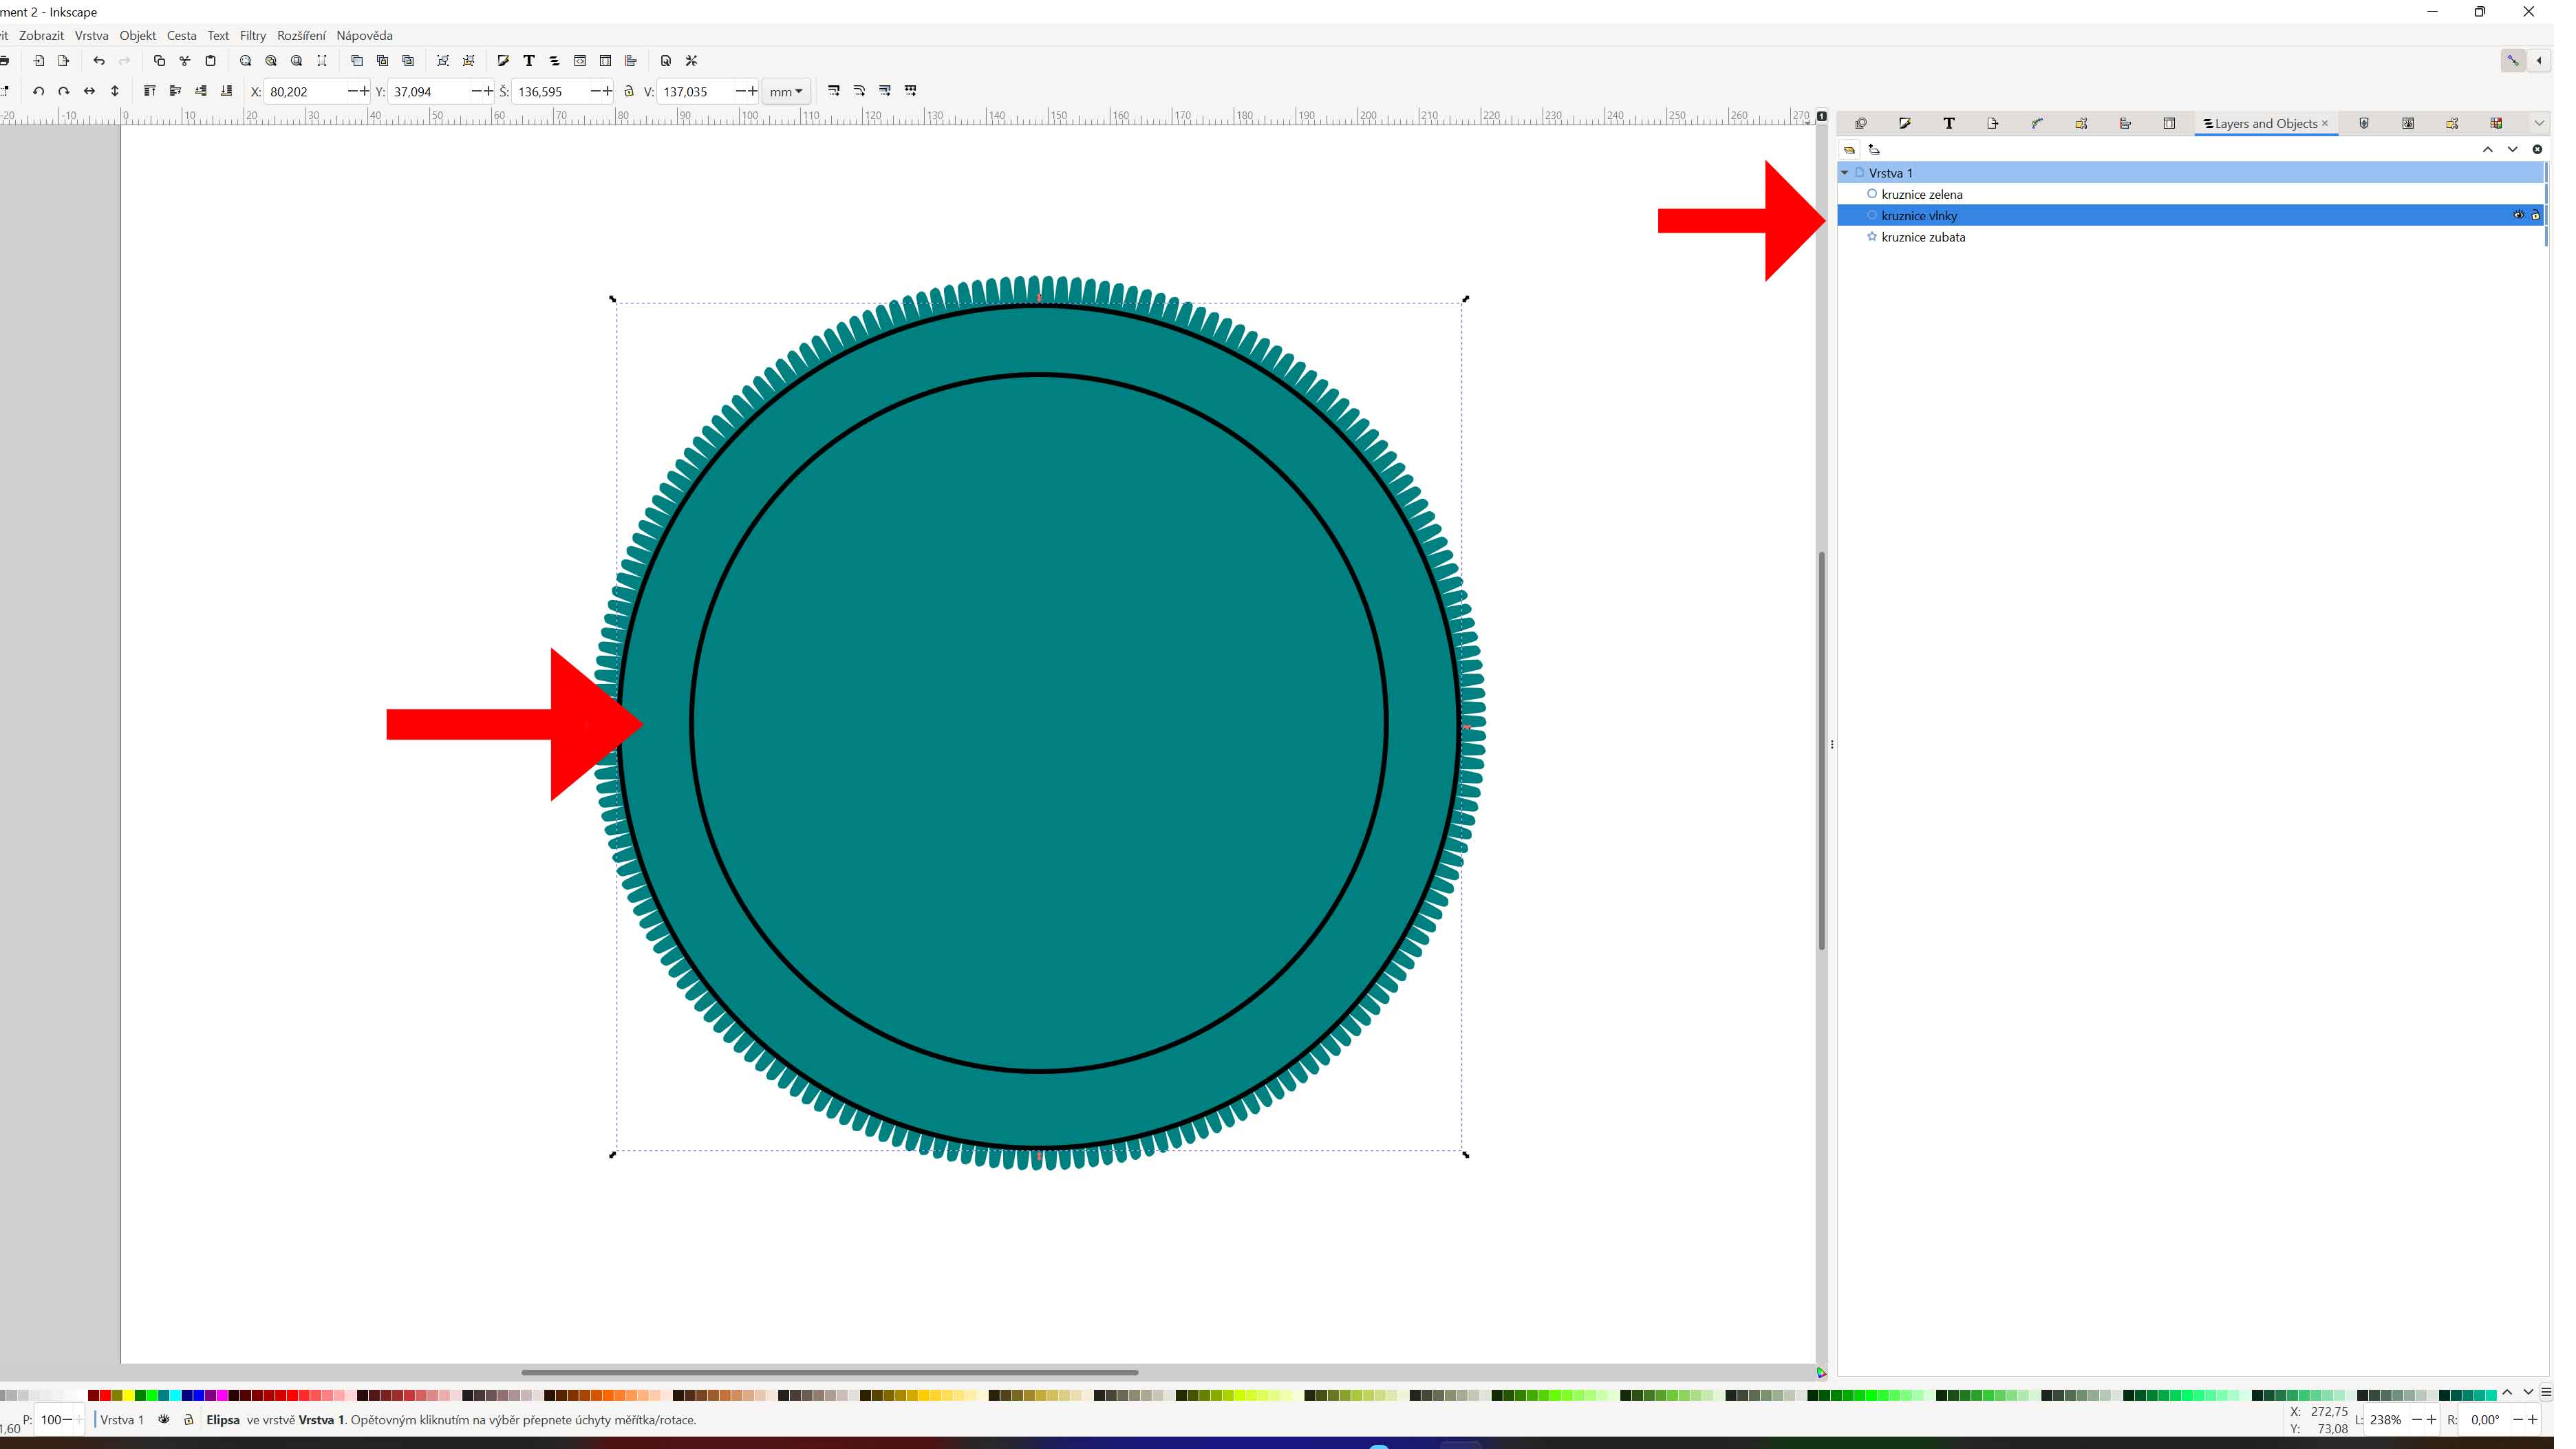Image resolution: width=2576 pixels, height=1449 pixels.
Task: Open the Text and Font dialog icon
Action: coord(529,61)
